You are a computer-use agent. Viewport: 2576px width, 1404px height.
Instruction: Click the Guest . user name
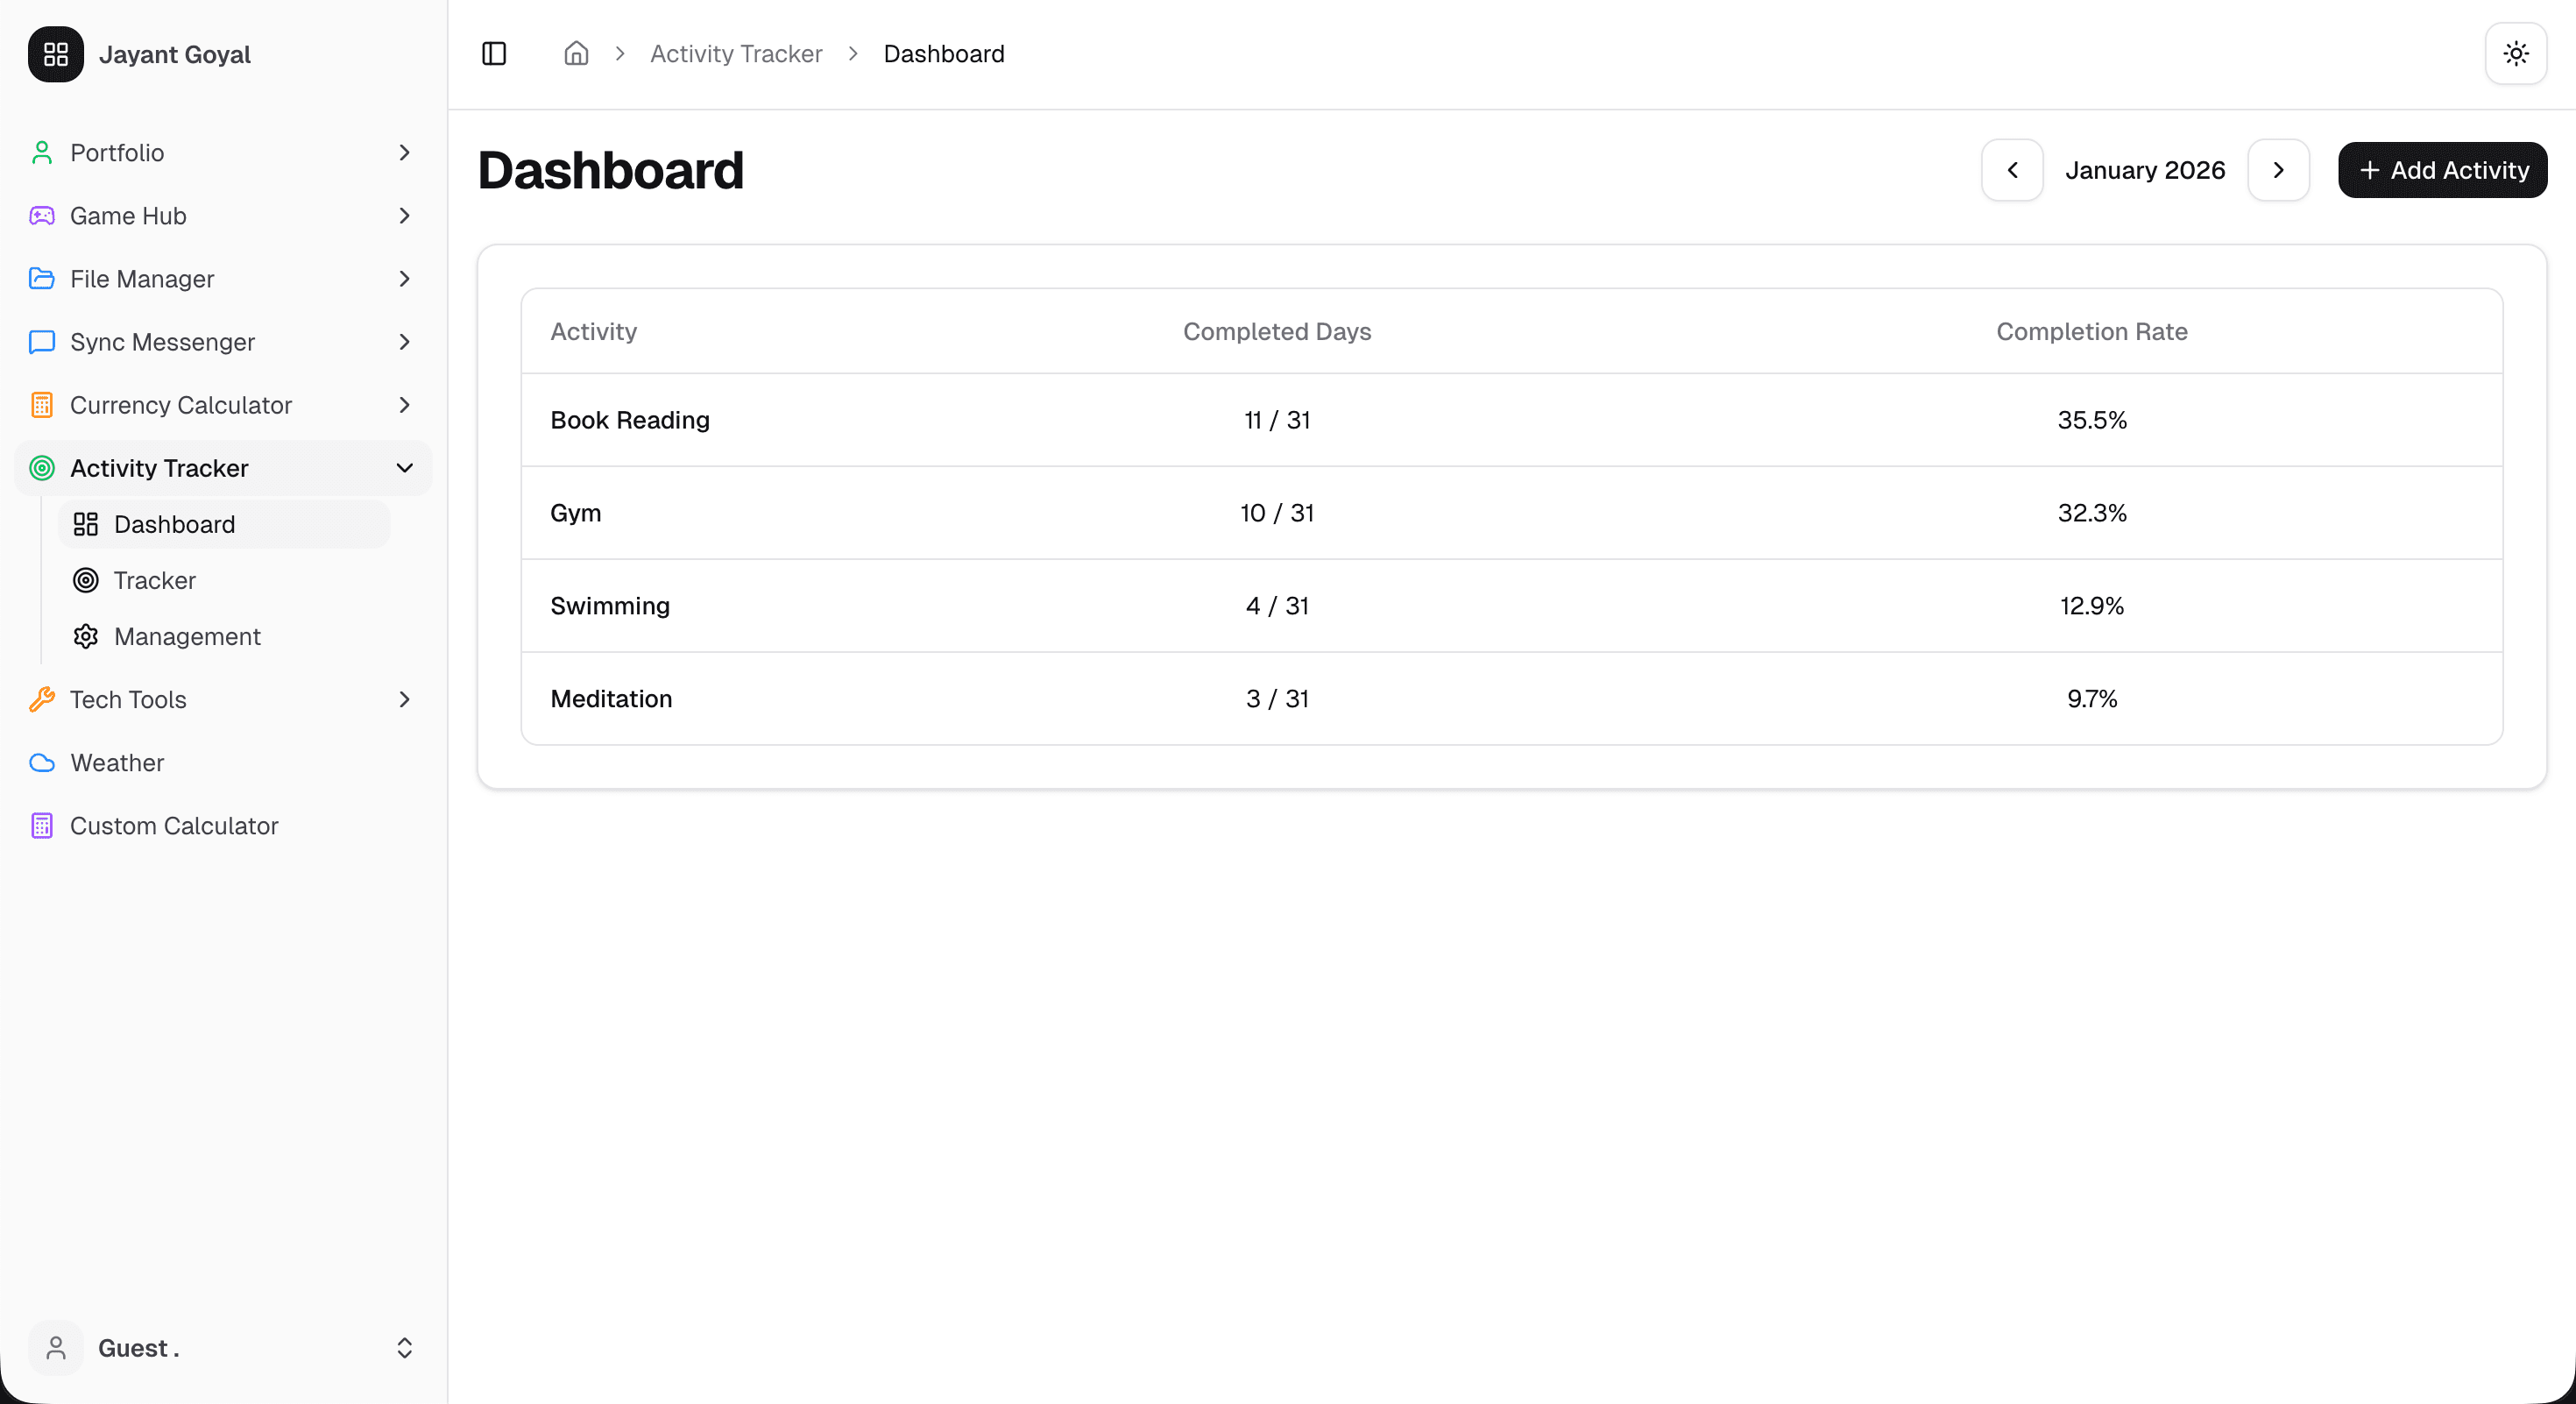[x=139, y=1348]
